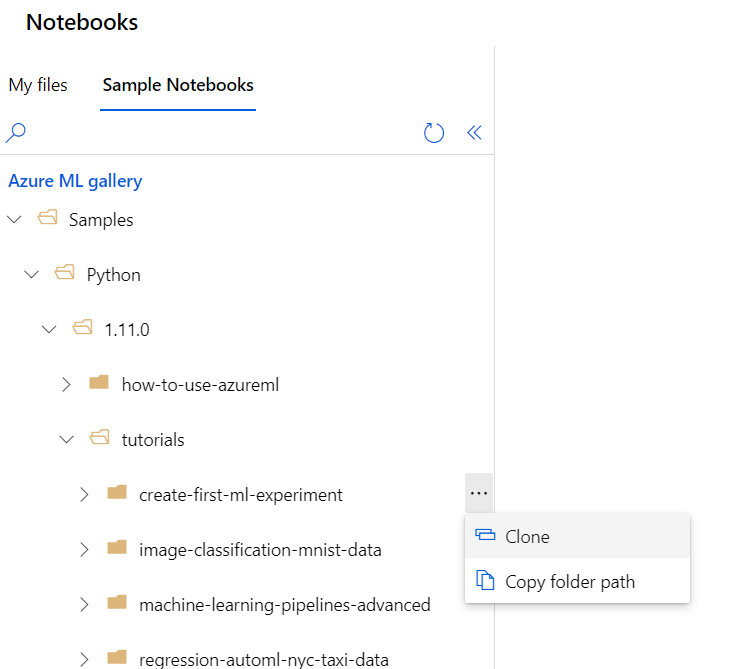
Task: Click the Python folder icon
Action: [64, 273]
